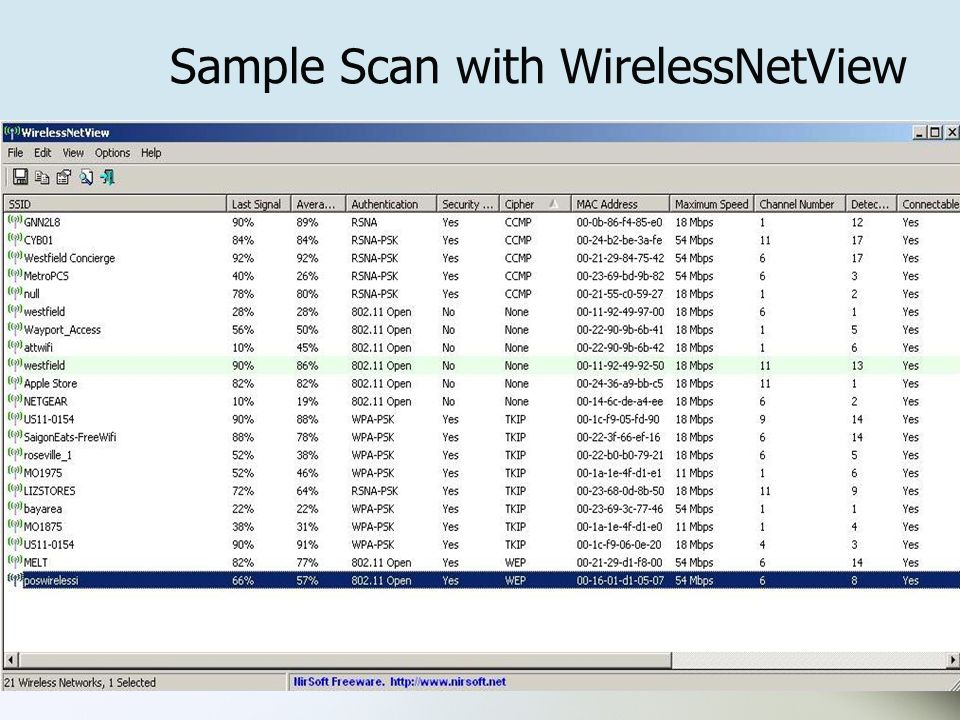Open the www.nirsoft.net link
This screenshot has height=720, width=960.
[448, 681]
